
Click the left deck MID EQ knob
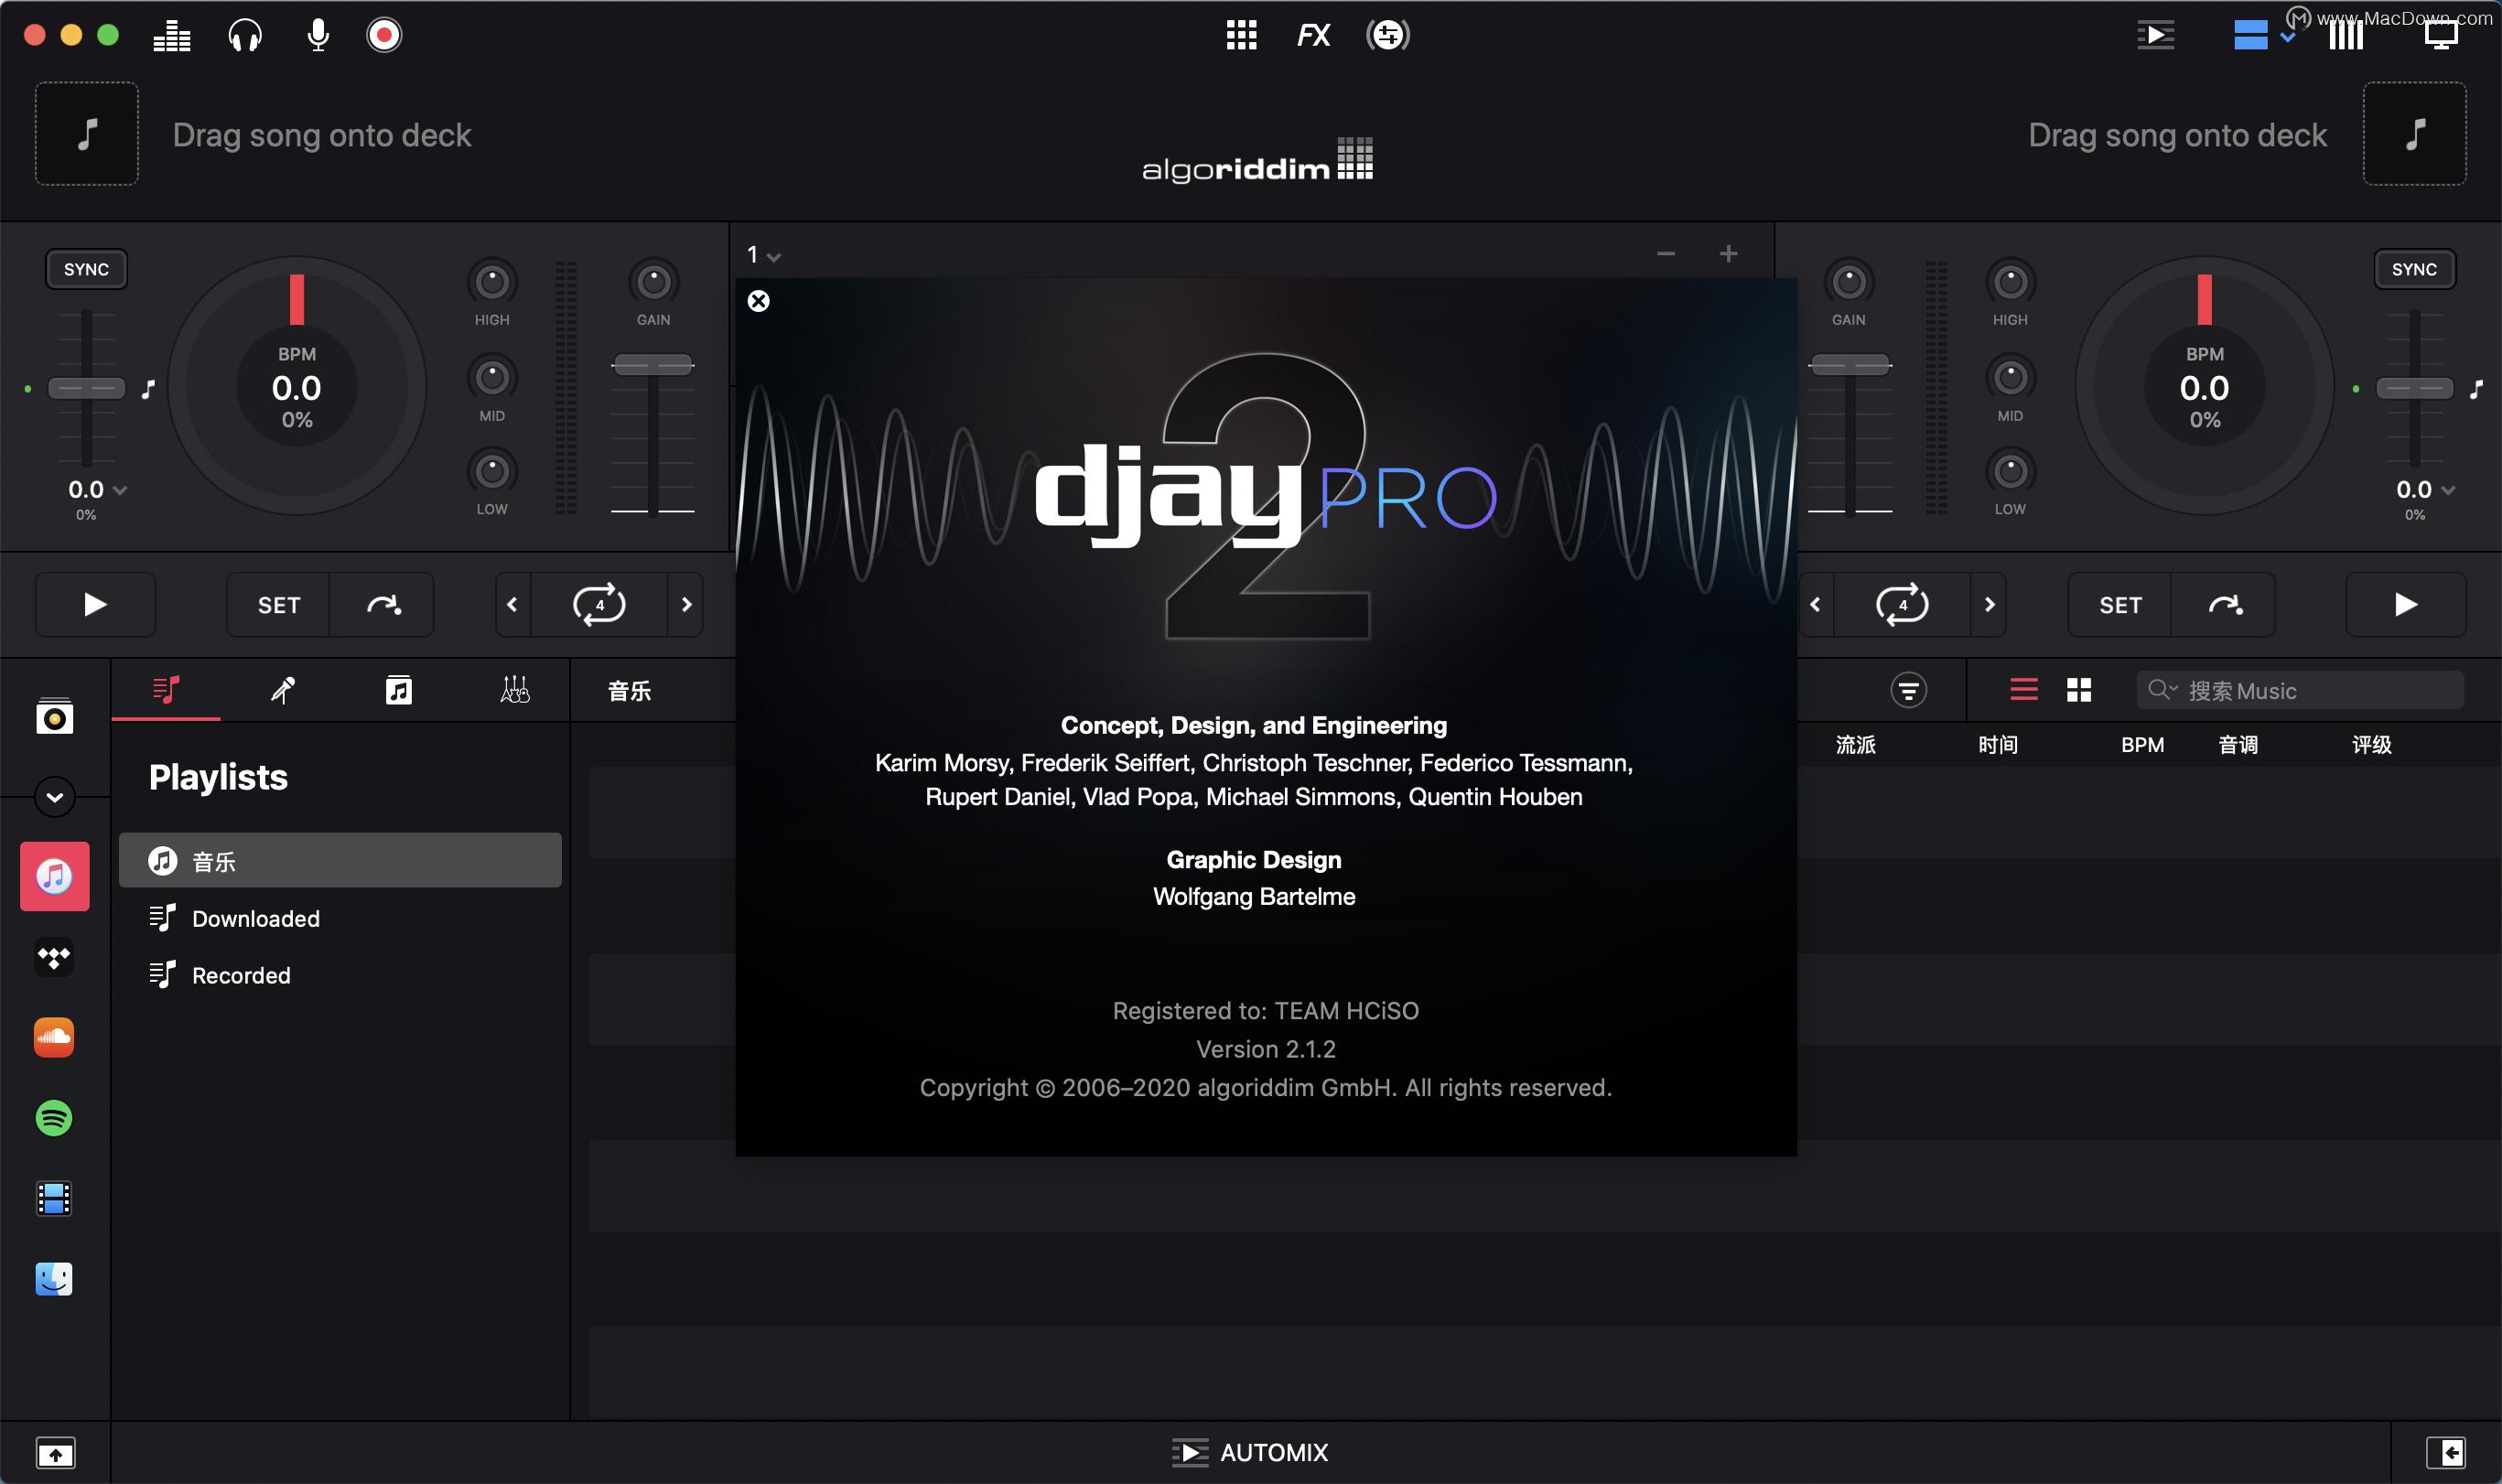pos(492,378)
